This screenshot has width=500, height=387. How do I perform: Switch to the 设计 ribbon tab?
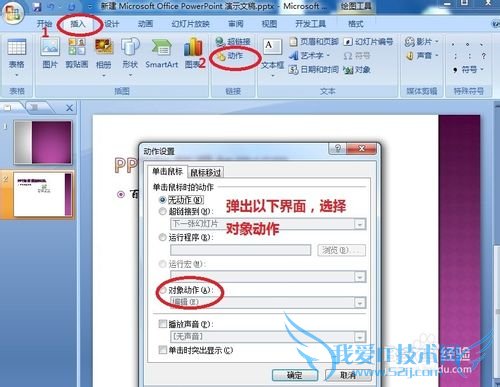coord(112,24)
